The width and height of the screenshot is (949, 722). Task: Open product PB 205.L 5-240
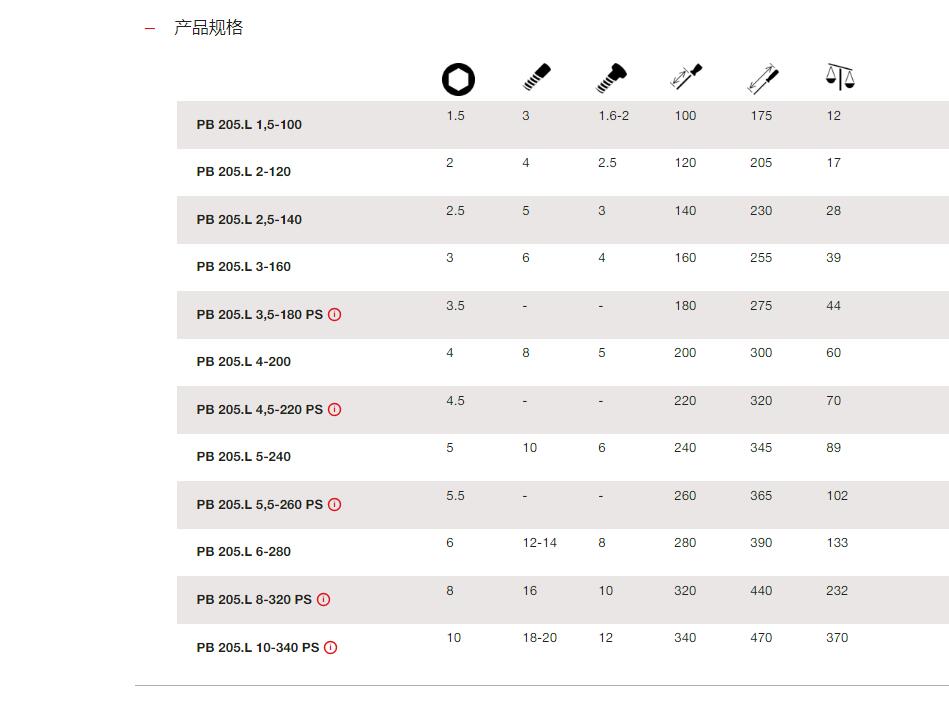pos(243,457)
